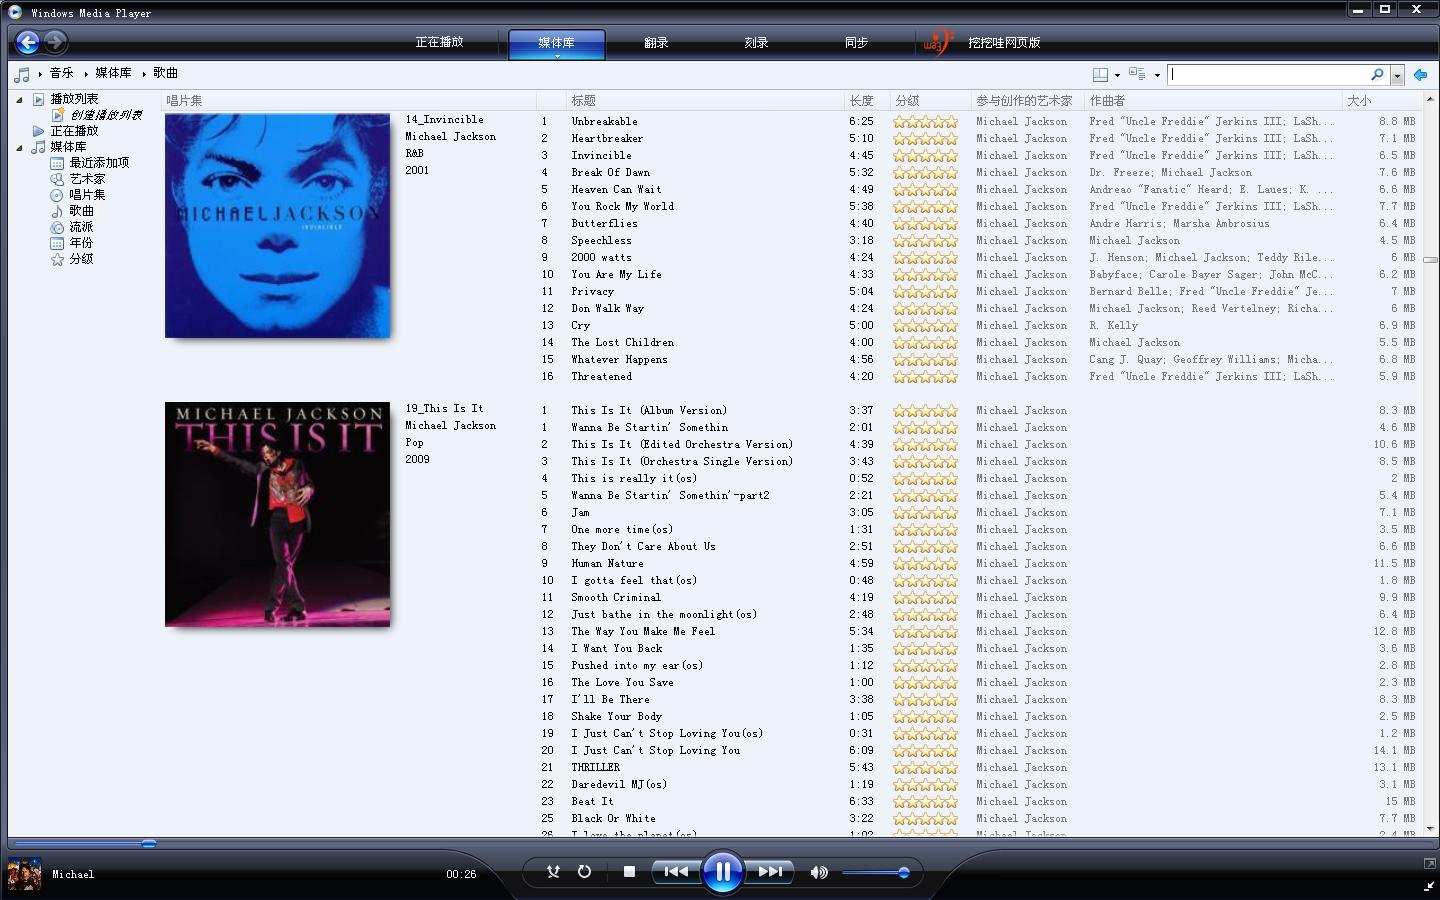Open the 翻录 tab
The image size is (1440, 900).
click(x=656, y=43)
